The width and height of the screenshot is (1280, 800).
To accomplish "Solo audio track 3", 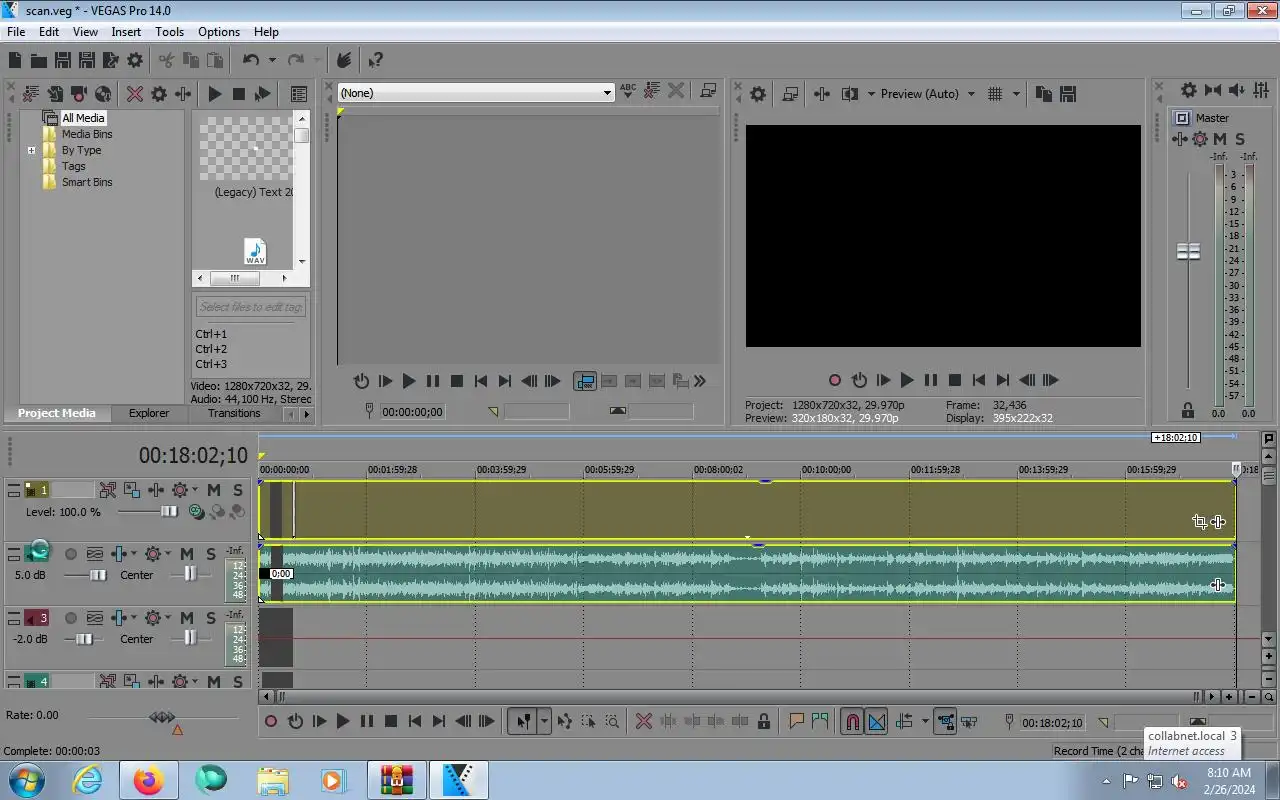I will [x=210, y=618].
